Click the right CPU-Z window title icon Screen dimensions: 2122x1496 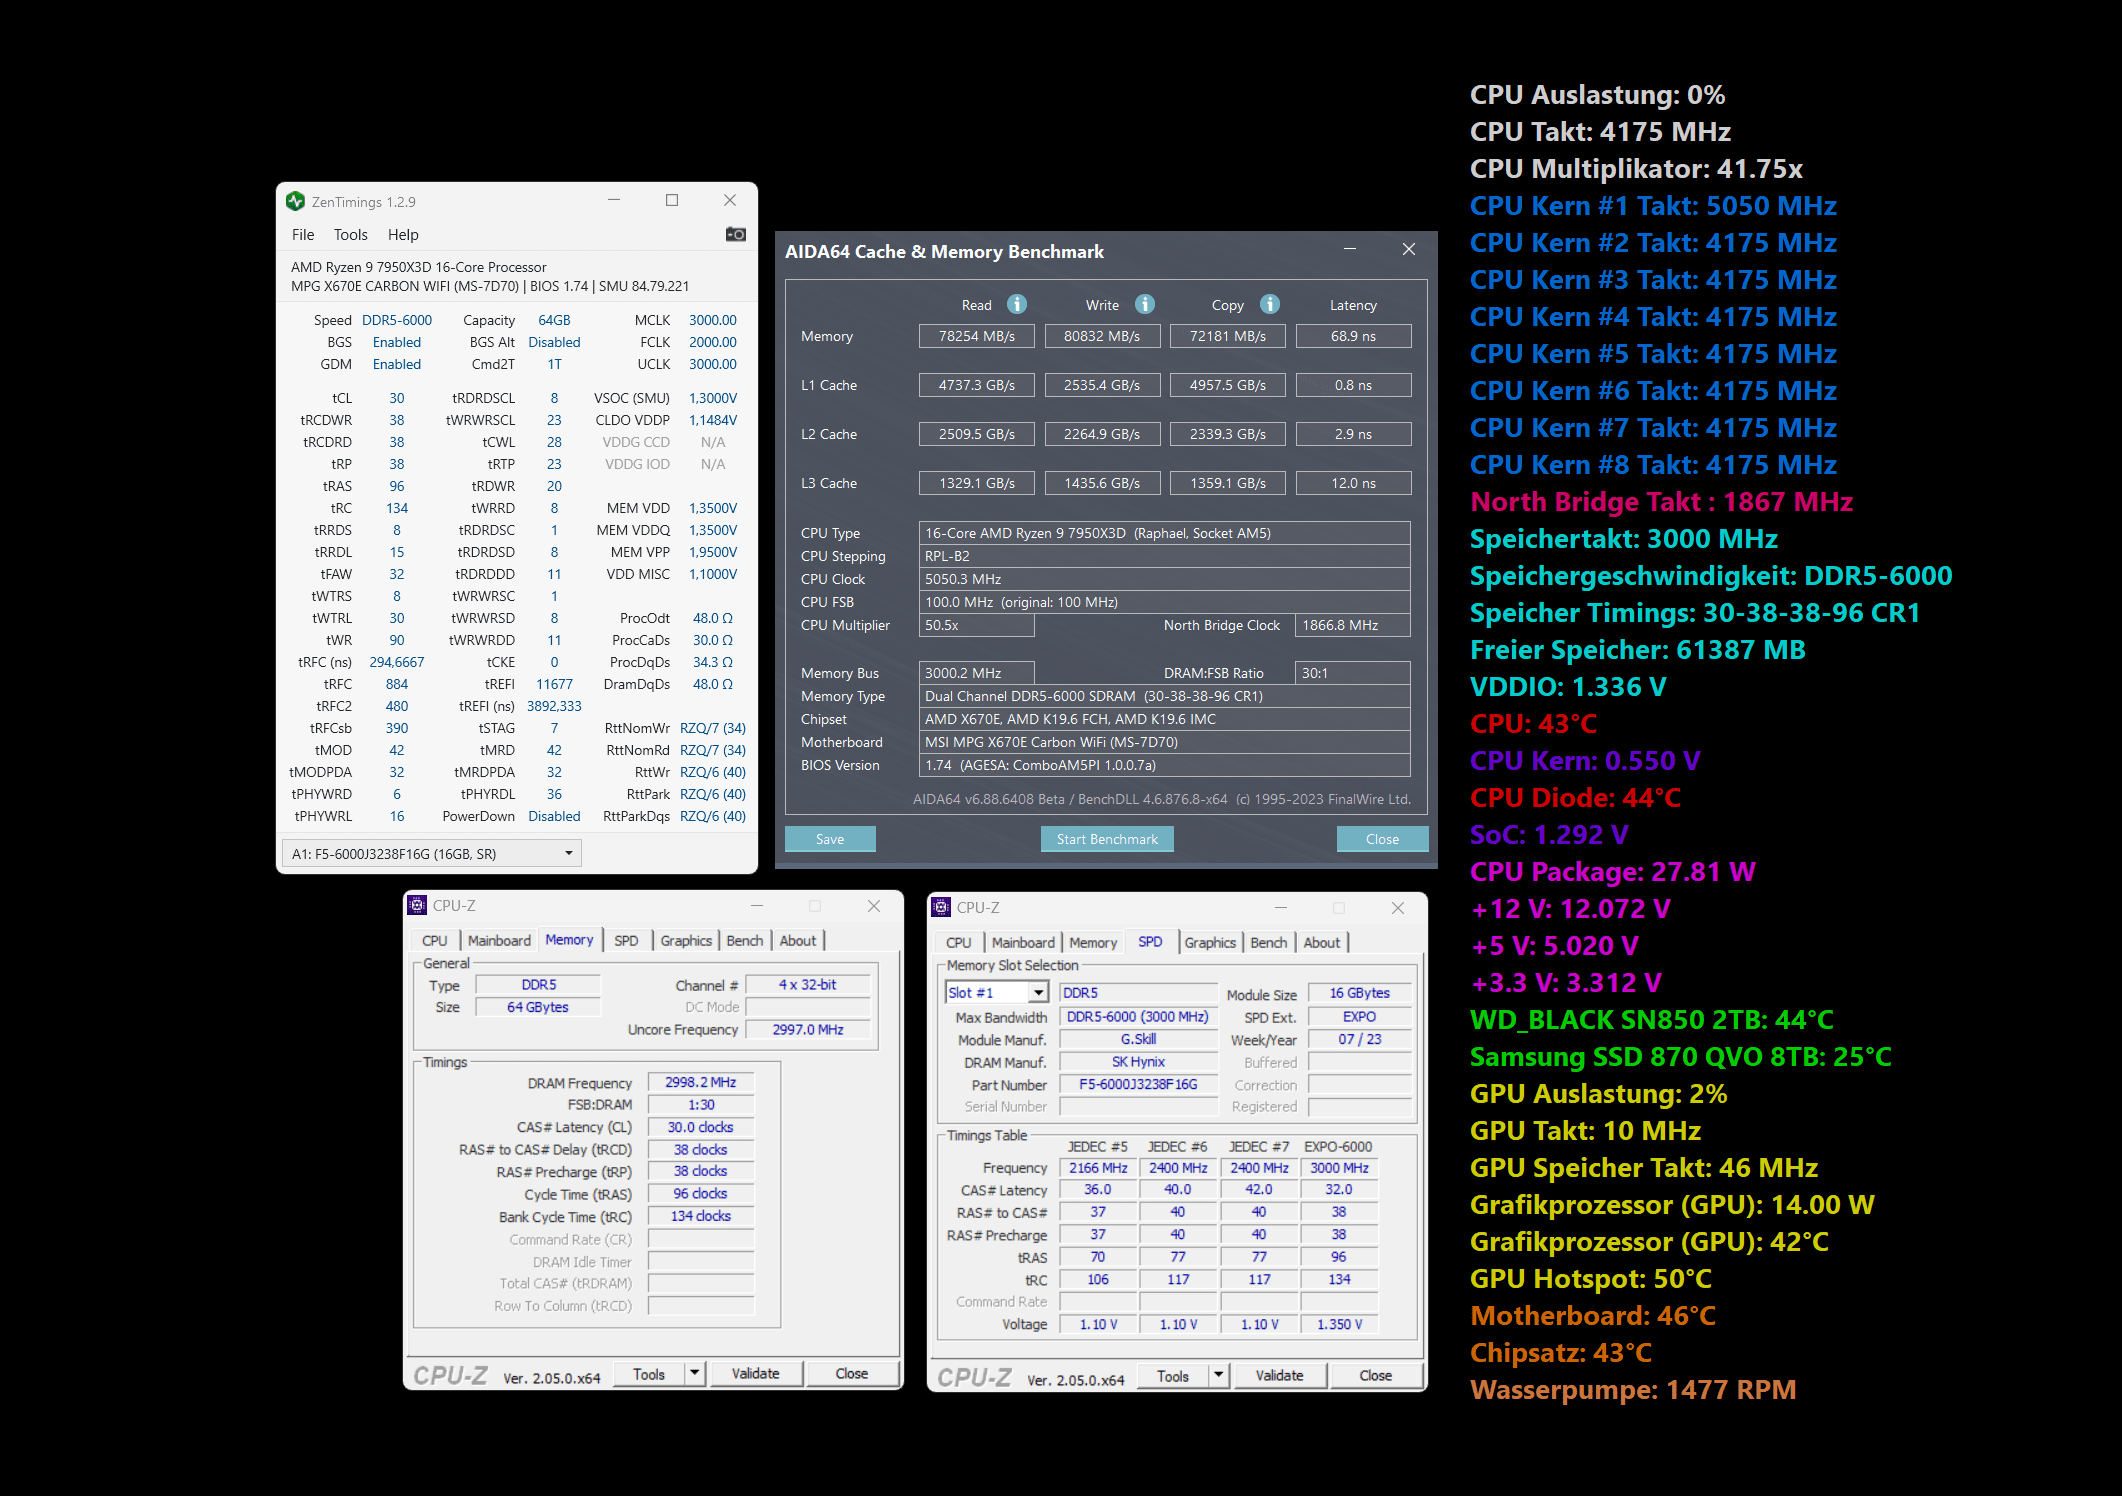[941, 907]
